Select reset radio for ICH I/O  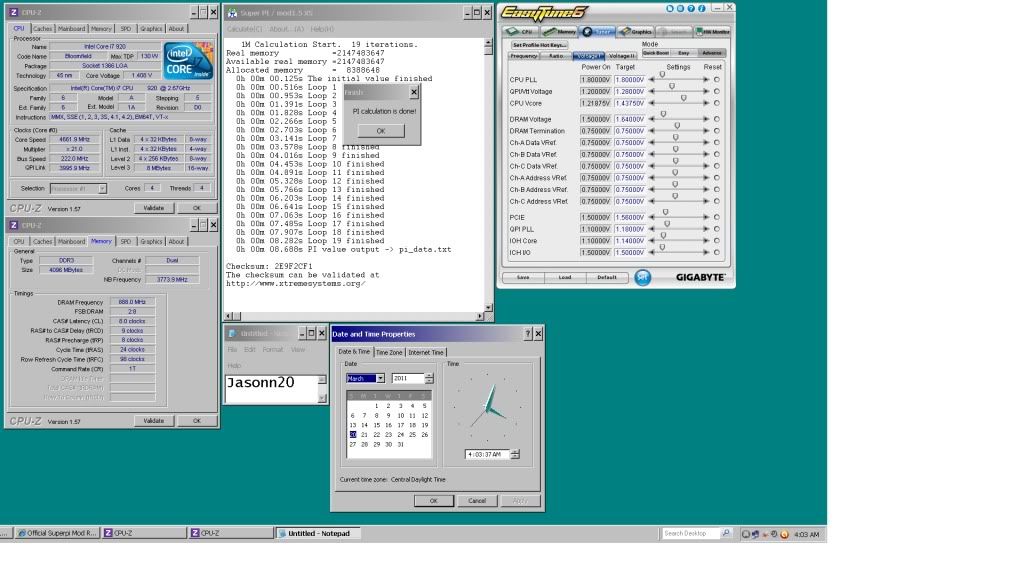click(716, 253)
